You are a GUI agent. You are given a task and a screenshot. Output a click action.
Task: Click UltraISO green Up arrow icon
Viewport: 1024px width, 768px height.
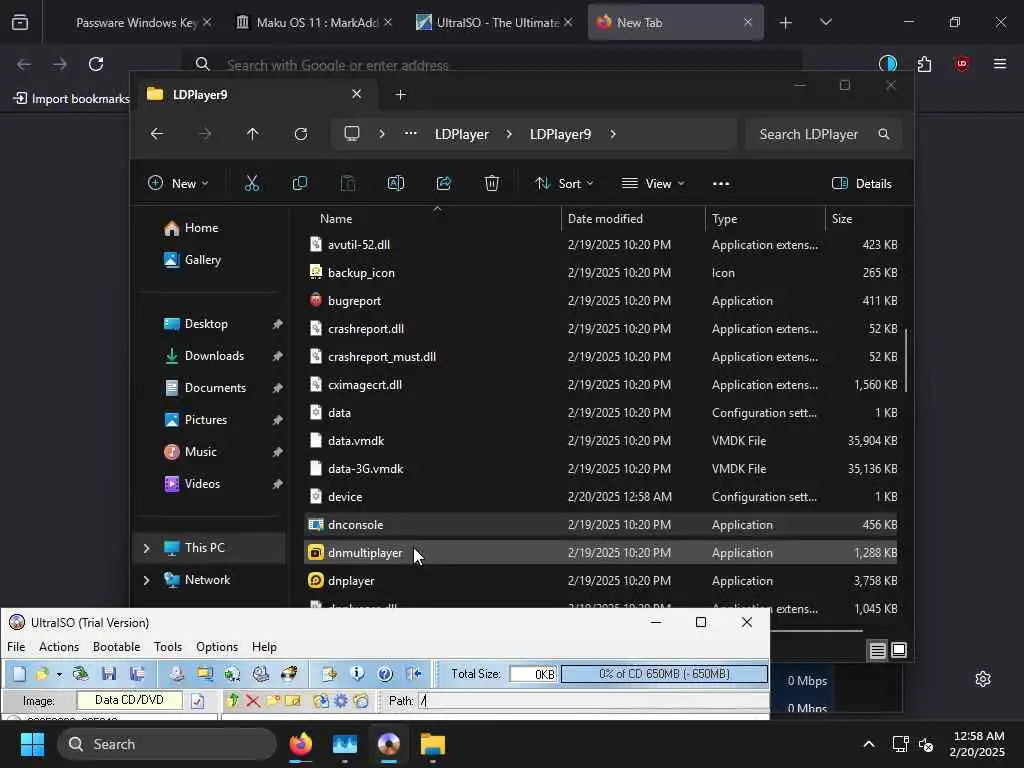[x=233, y=701]
